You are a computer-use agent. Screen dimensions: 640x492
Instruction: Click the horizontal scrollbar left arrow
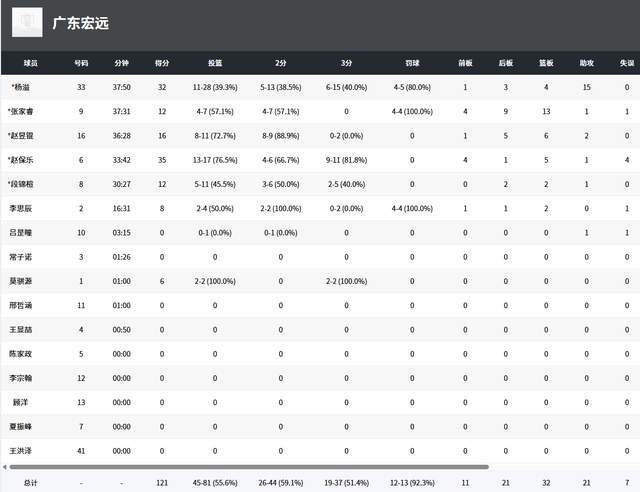[4, 466]
